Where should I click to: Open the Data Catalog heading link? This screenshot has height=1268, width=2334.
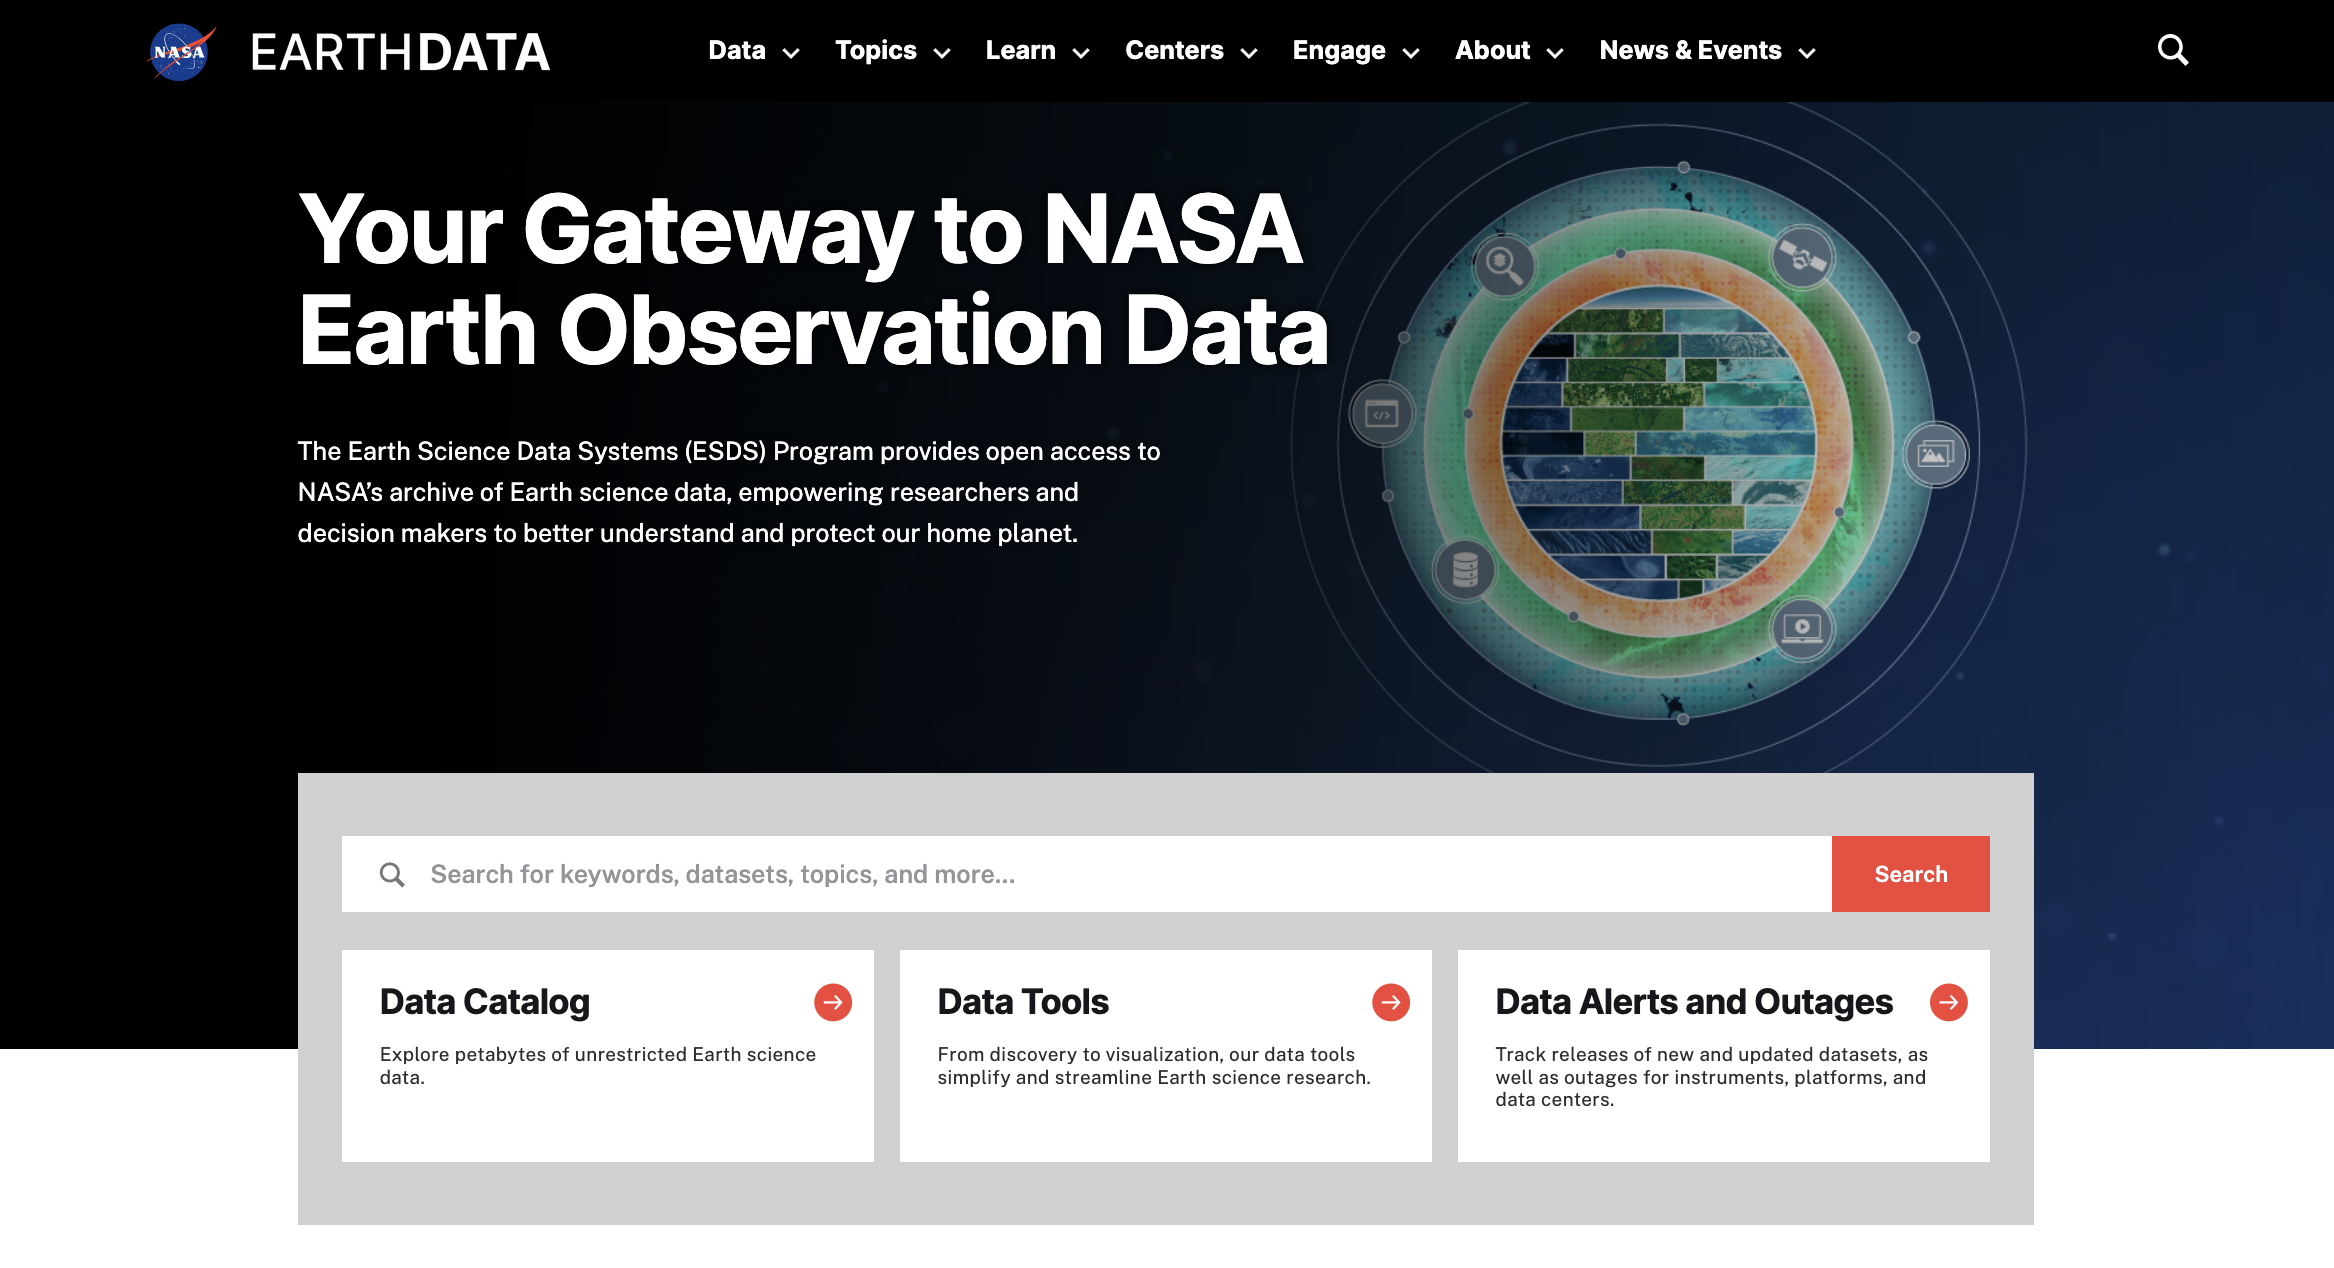tap(484, 1002)
